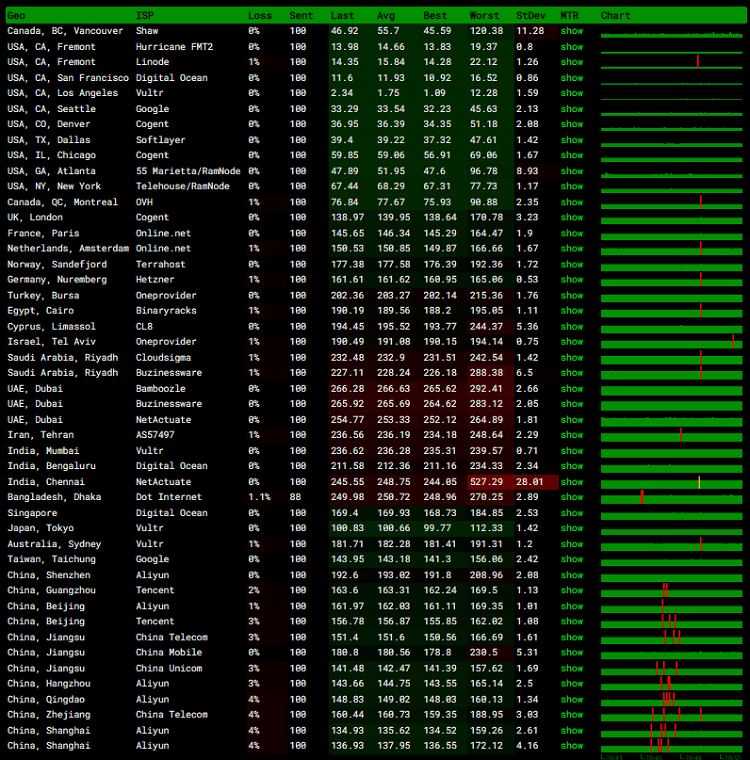
Task: Show MTR for Digital Ocean San Francisco
Action: 572,78
